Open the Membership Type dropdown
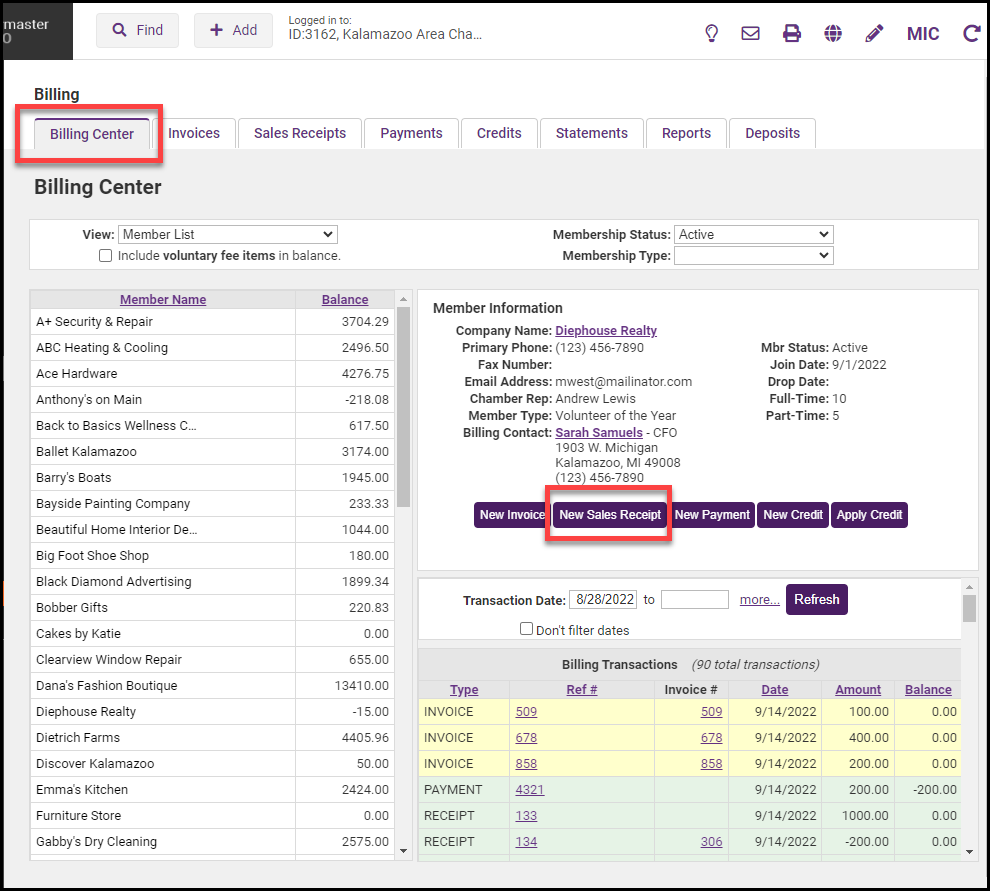The height and width of the screenshot is (891, 990). [x=753, y=256]
